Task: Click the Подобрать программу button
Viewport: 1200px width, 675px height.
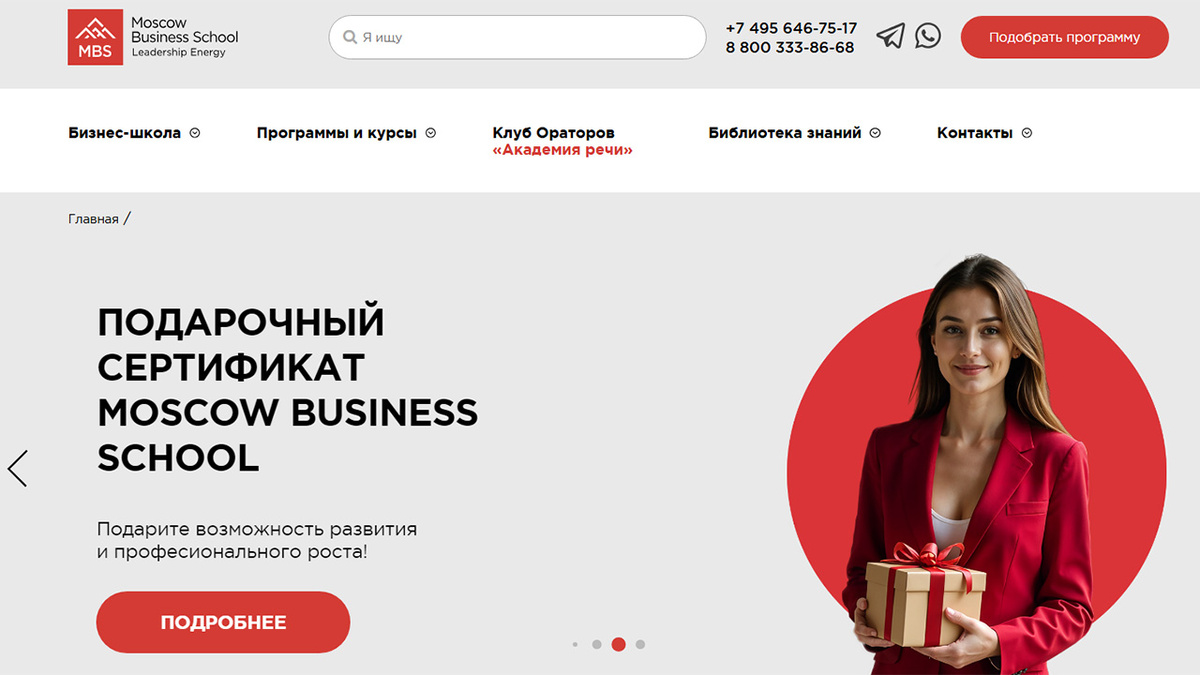Action: pos(1064,37)
